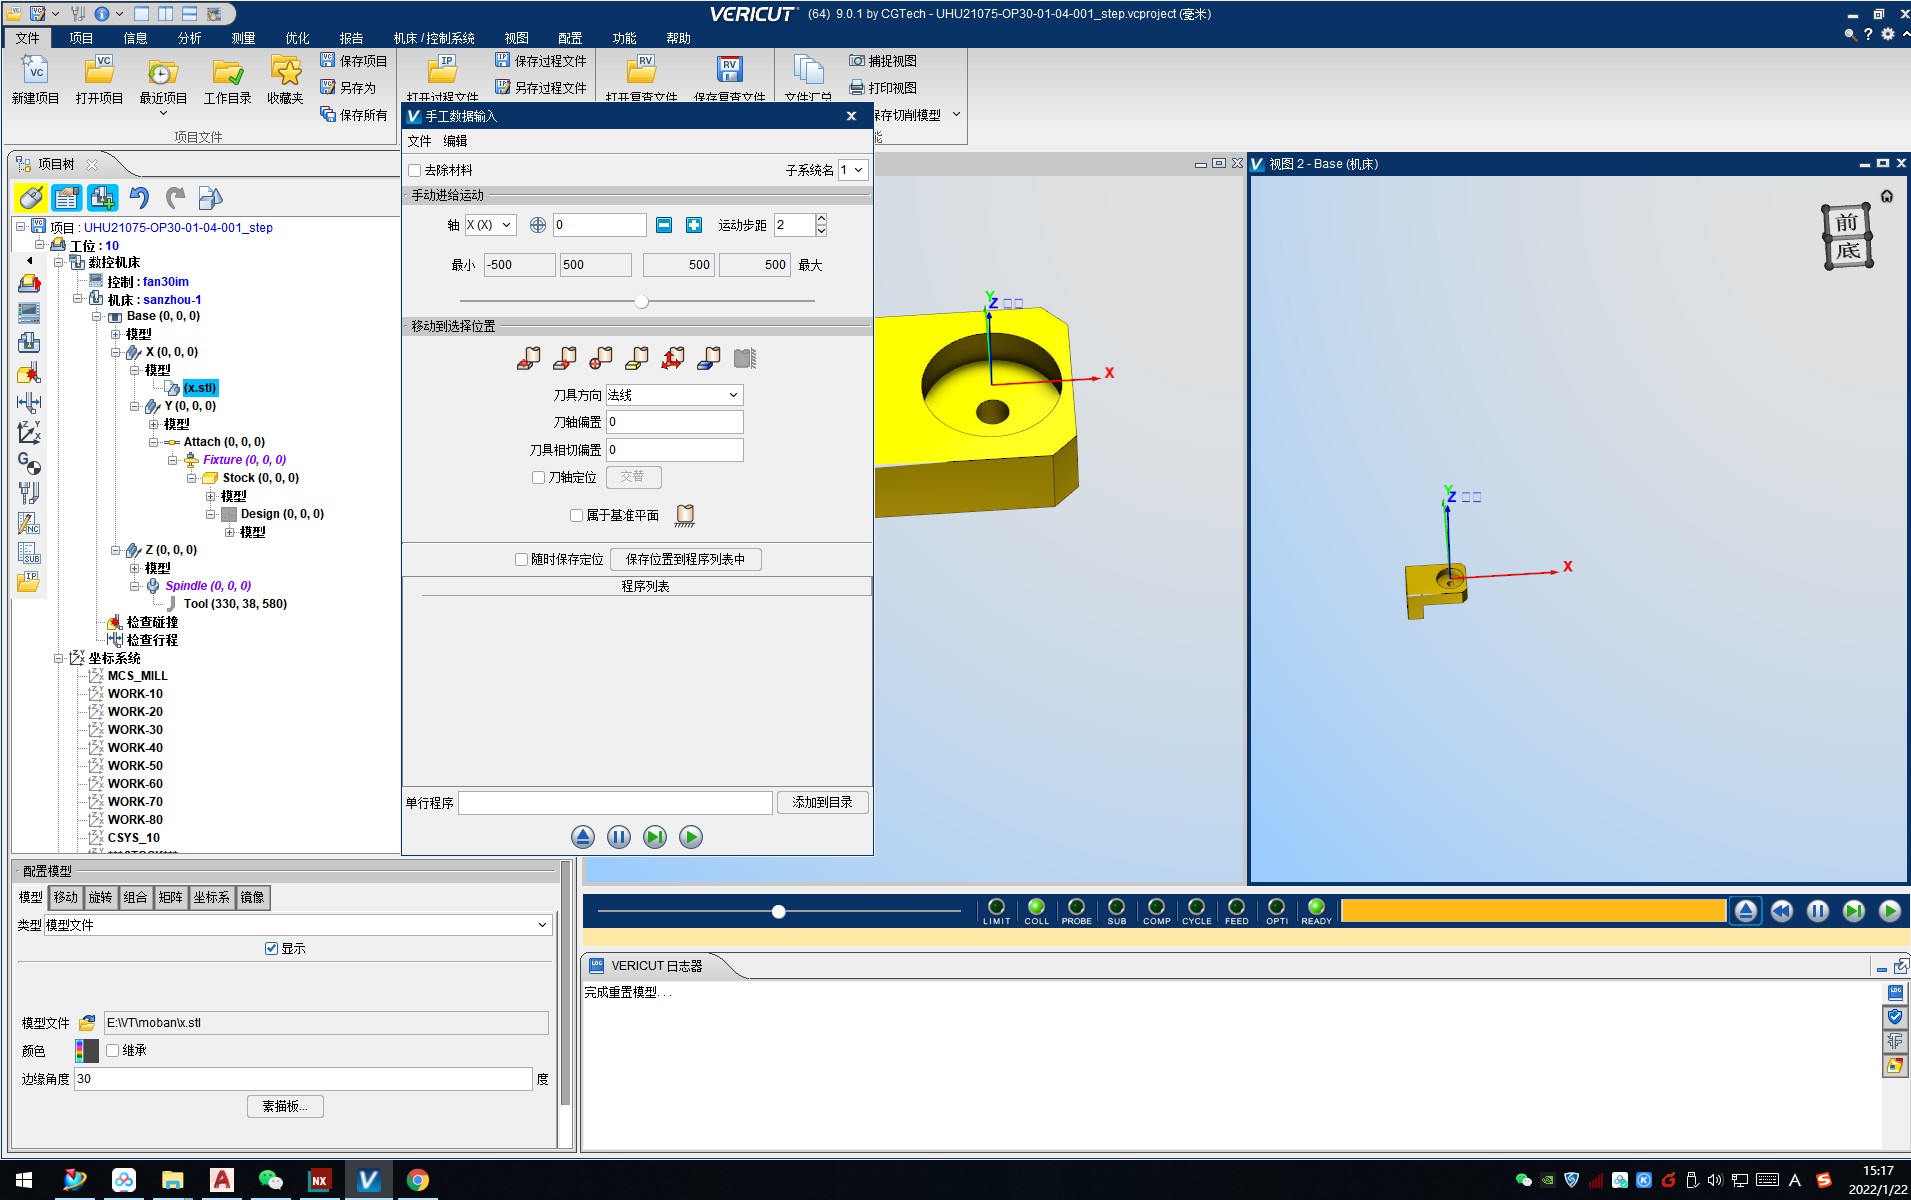This screenshot has height=1200, width=1911.
Task: Toggle the 刀轴定位 checkbox
Action: point(539,477)
